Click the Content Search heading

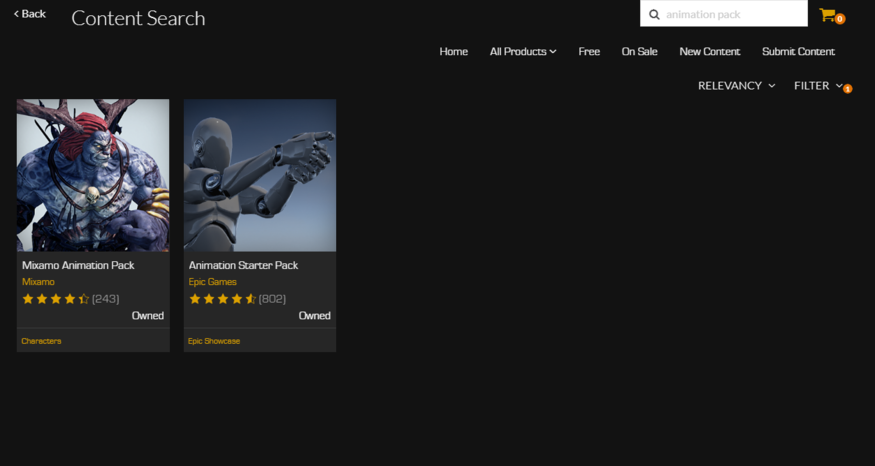click(x=138, y=18)
